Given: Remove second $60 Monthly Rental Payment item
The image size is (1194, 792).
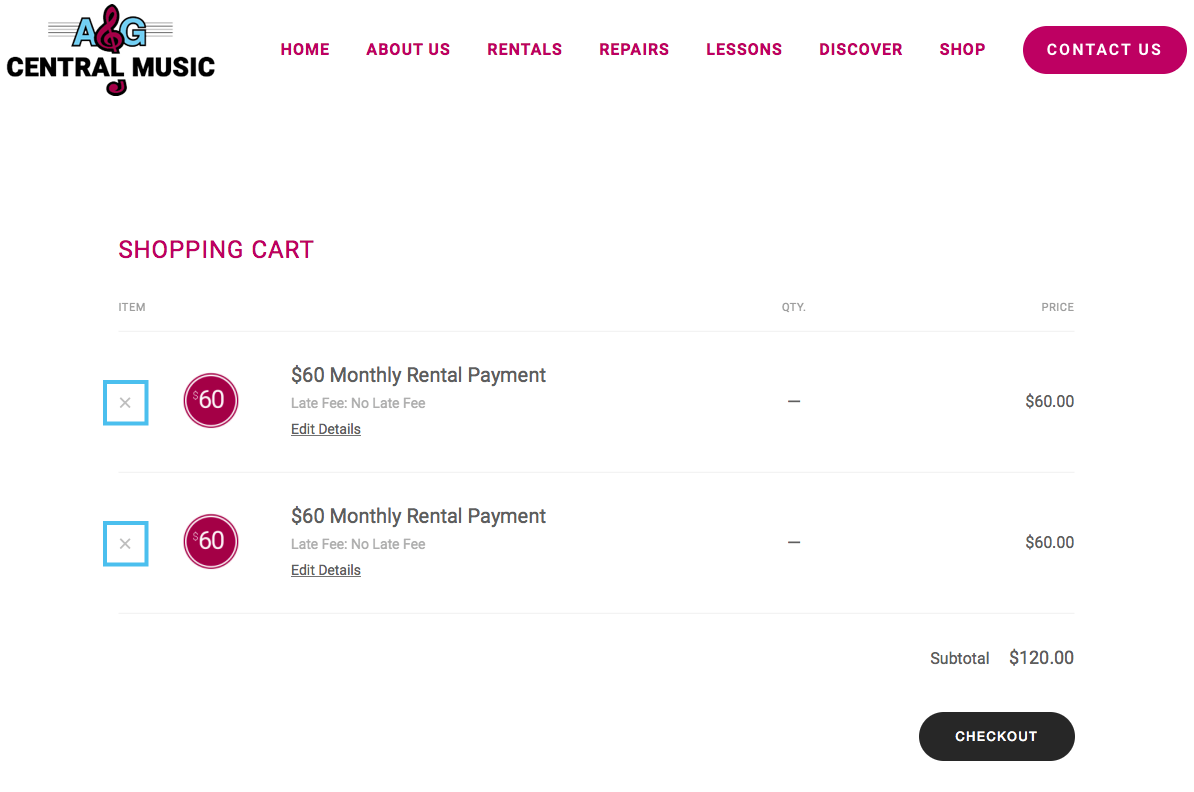Looking at the screenshot, I should click(126, 544).
